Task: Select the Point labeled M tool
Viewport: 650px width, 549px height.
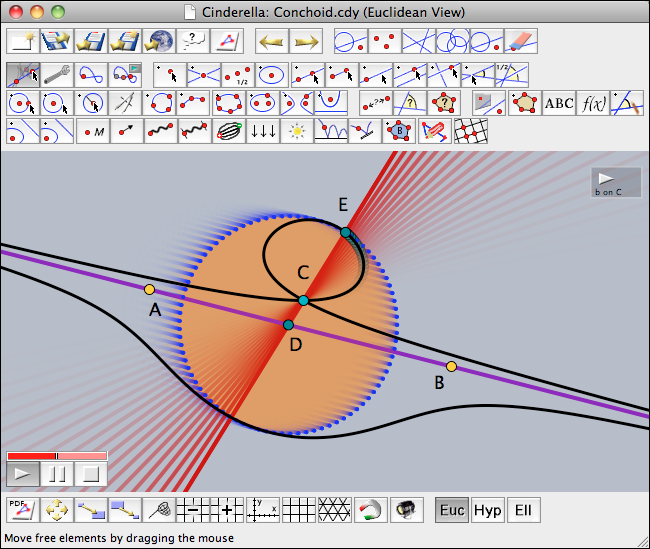Action: 92,131
